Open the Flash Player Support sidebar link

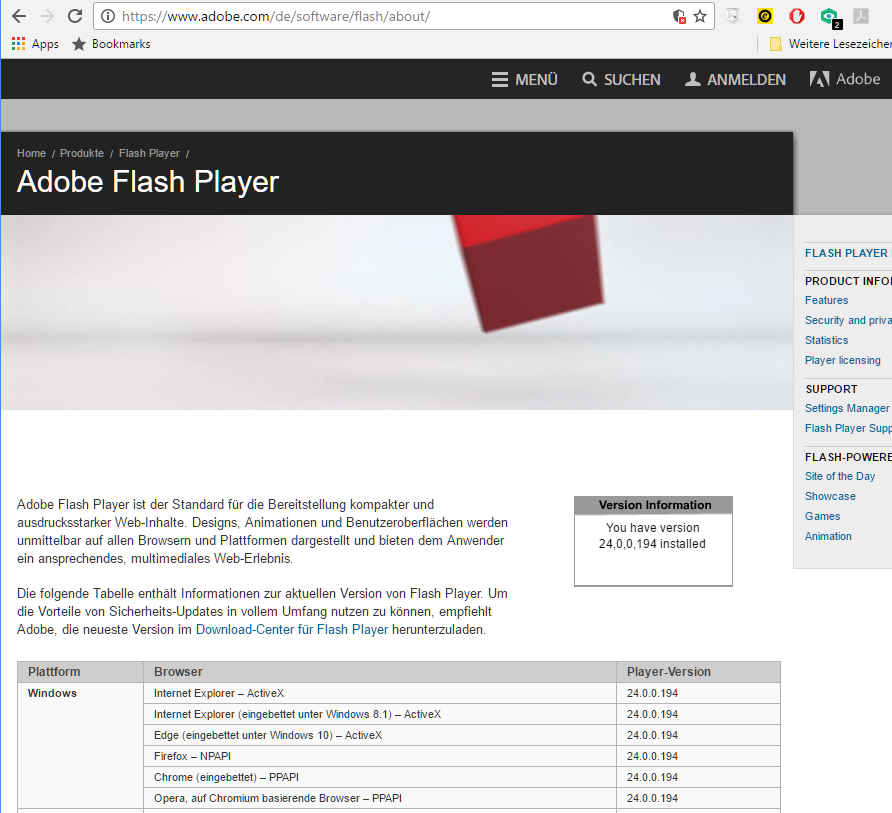[x=848, y=428]
